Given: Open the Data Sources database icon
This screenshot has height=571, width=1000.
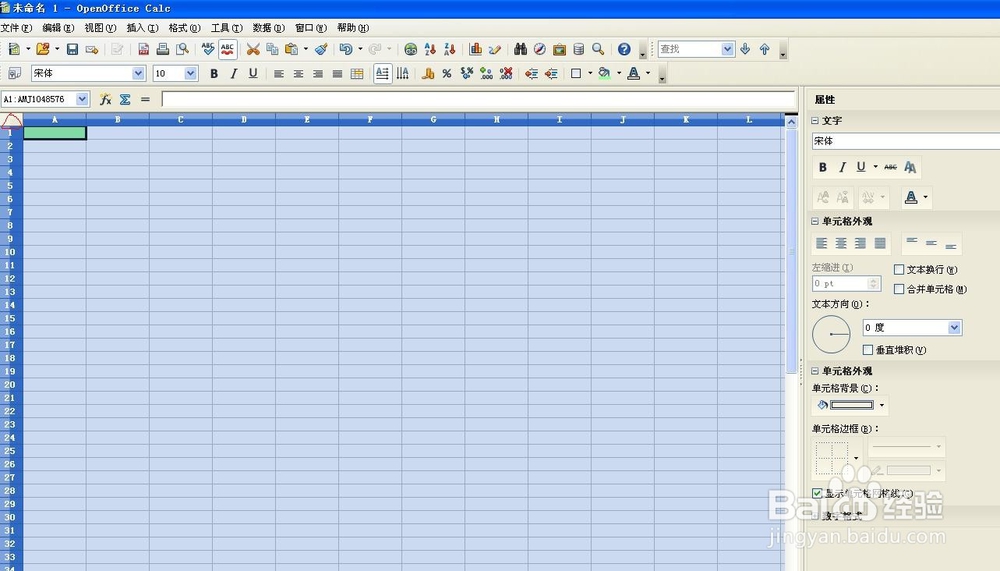Looking at the screenshot, I should [x=578, y=49].
